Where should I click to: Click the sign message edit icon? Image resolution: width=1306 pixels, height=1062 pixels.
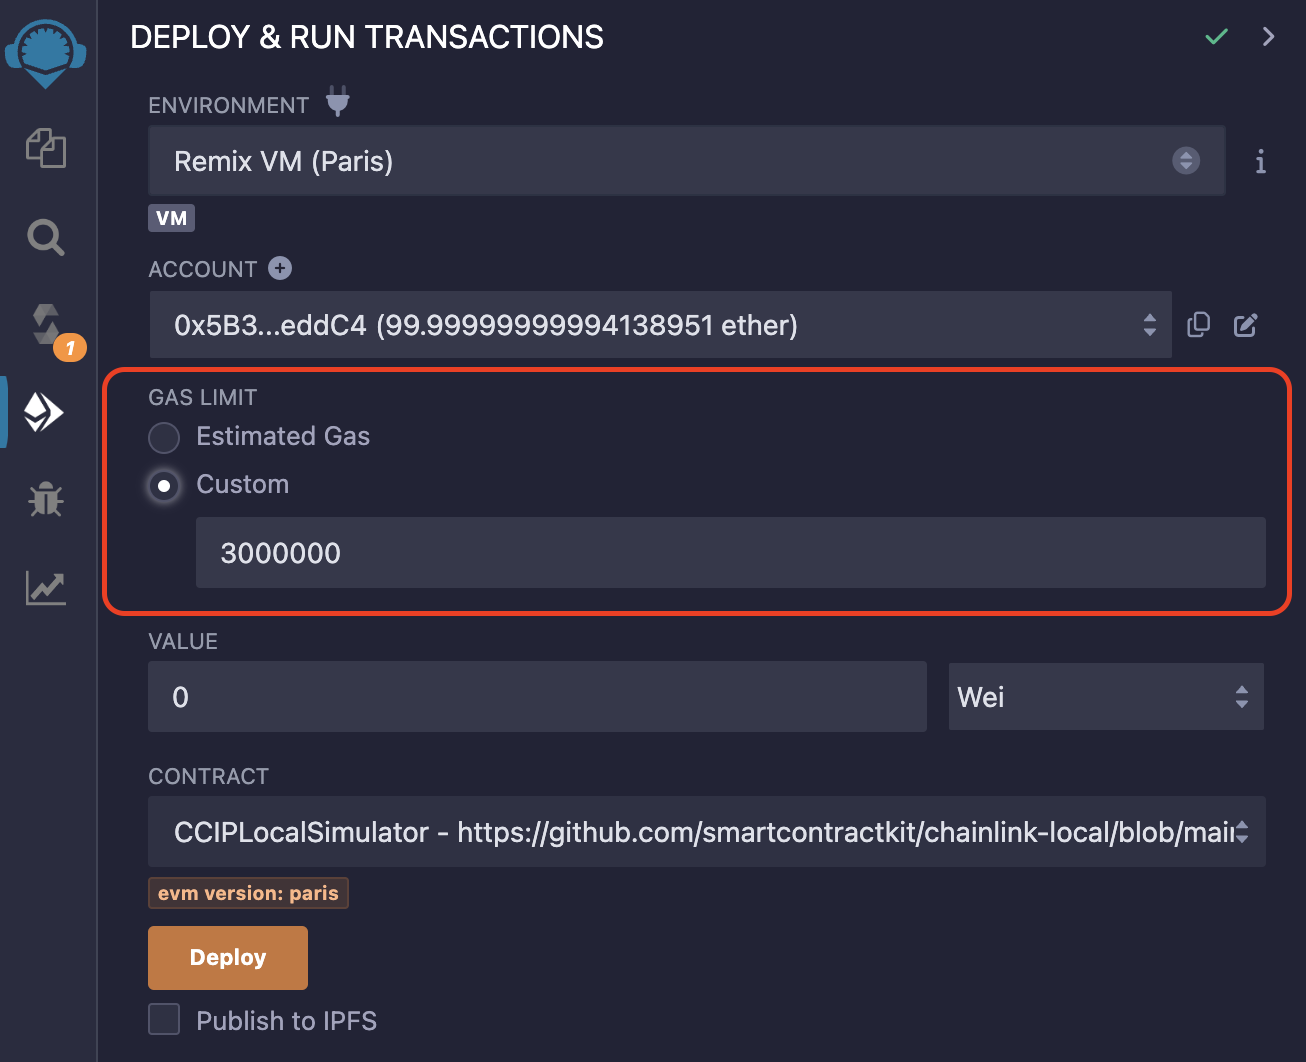[x=1245, y=325]
